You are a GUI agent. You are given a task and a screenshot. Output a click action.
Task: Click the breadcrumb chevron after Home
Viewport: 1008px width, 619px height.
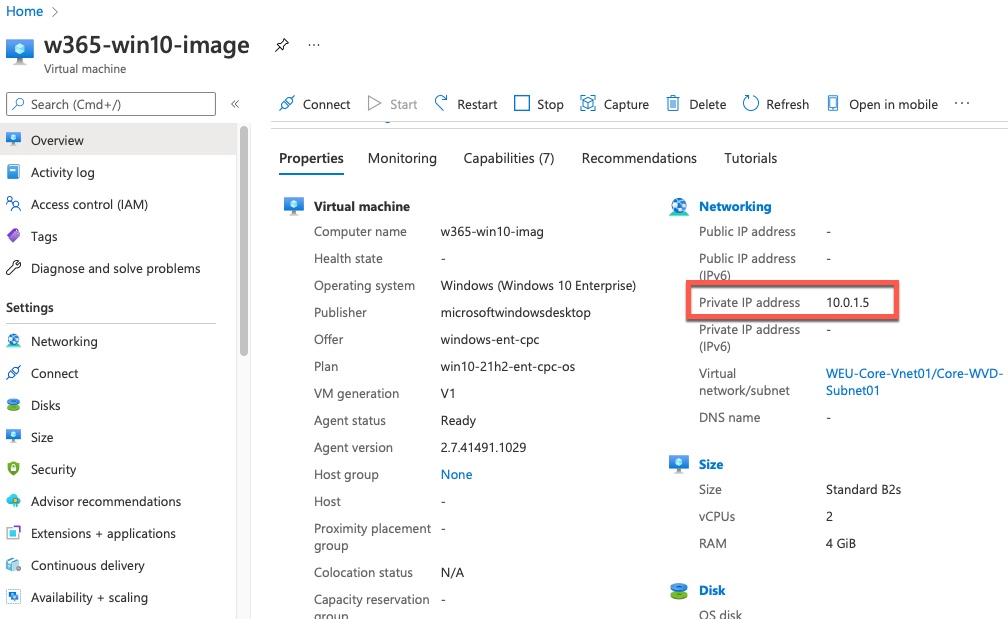coord(55,12)
